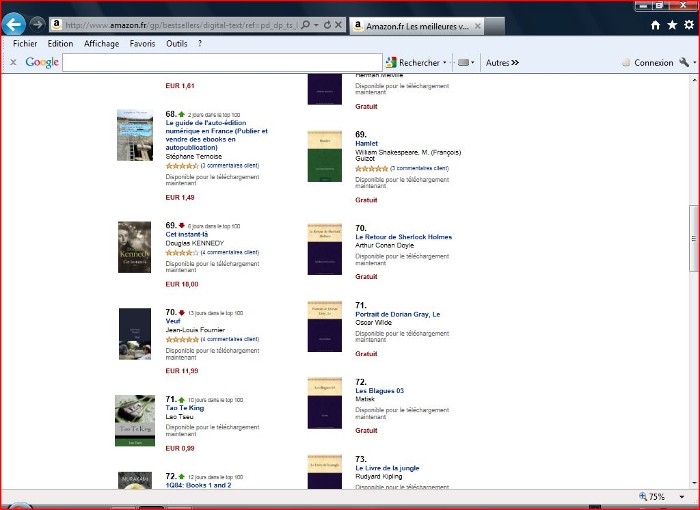Click the Home icon
The height and width of the screenshot is (510, 700).
pos(655,25)
